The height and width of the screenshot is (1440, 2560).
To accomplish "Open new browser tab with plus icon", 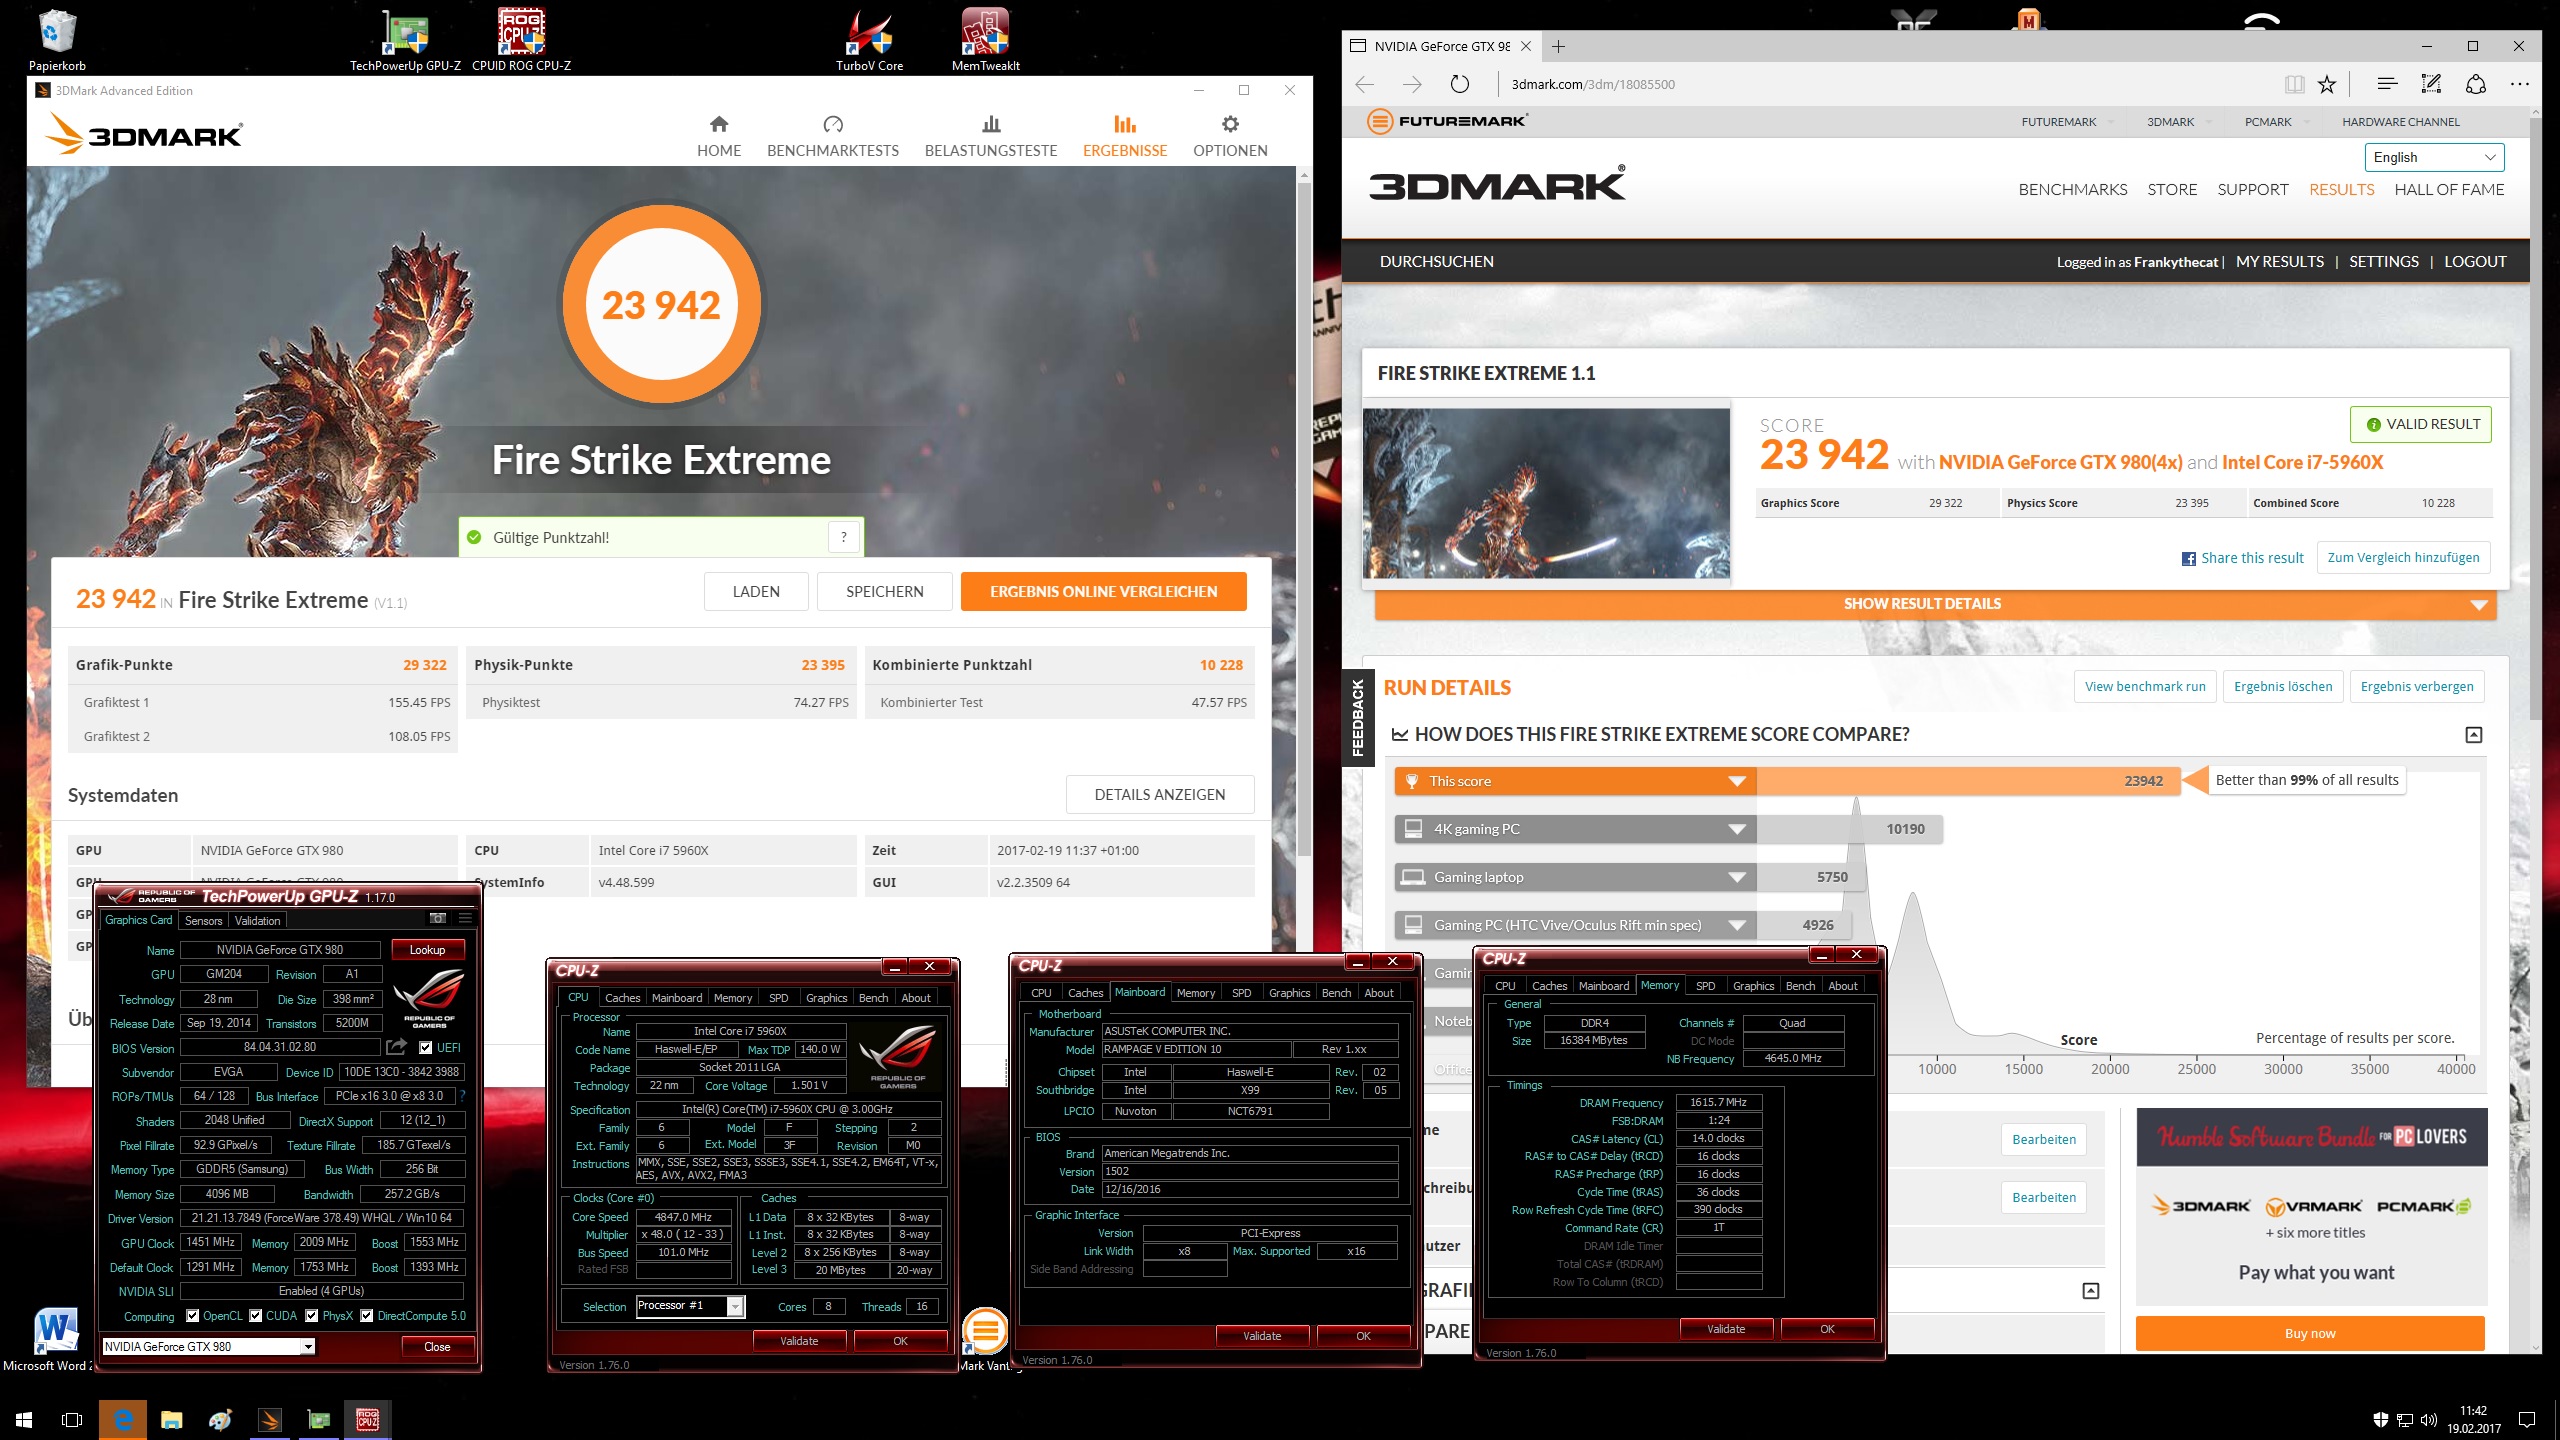I will 1558,46.
